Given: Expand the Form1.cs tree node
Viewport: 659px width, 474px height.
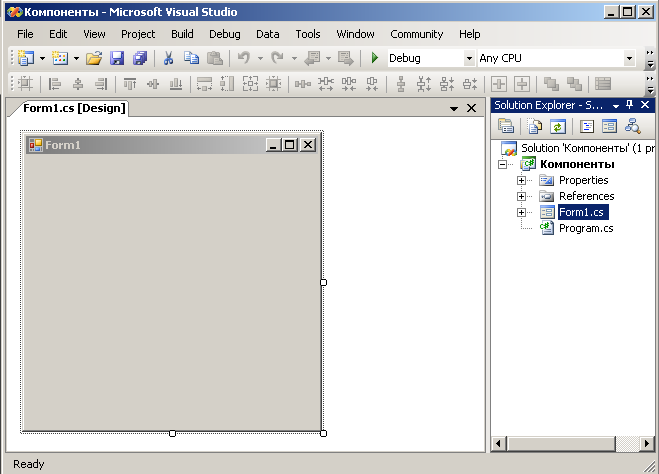Looking at the screenshot, I should (522, 212).
